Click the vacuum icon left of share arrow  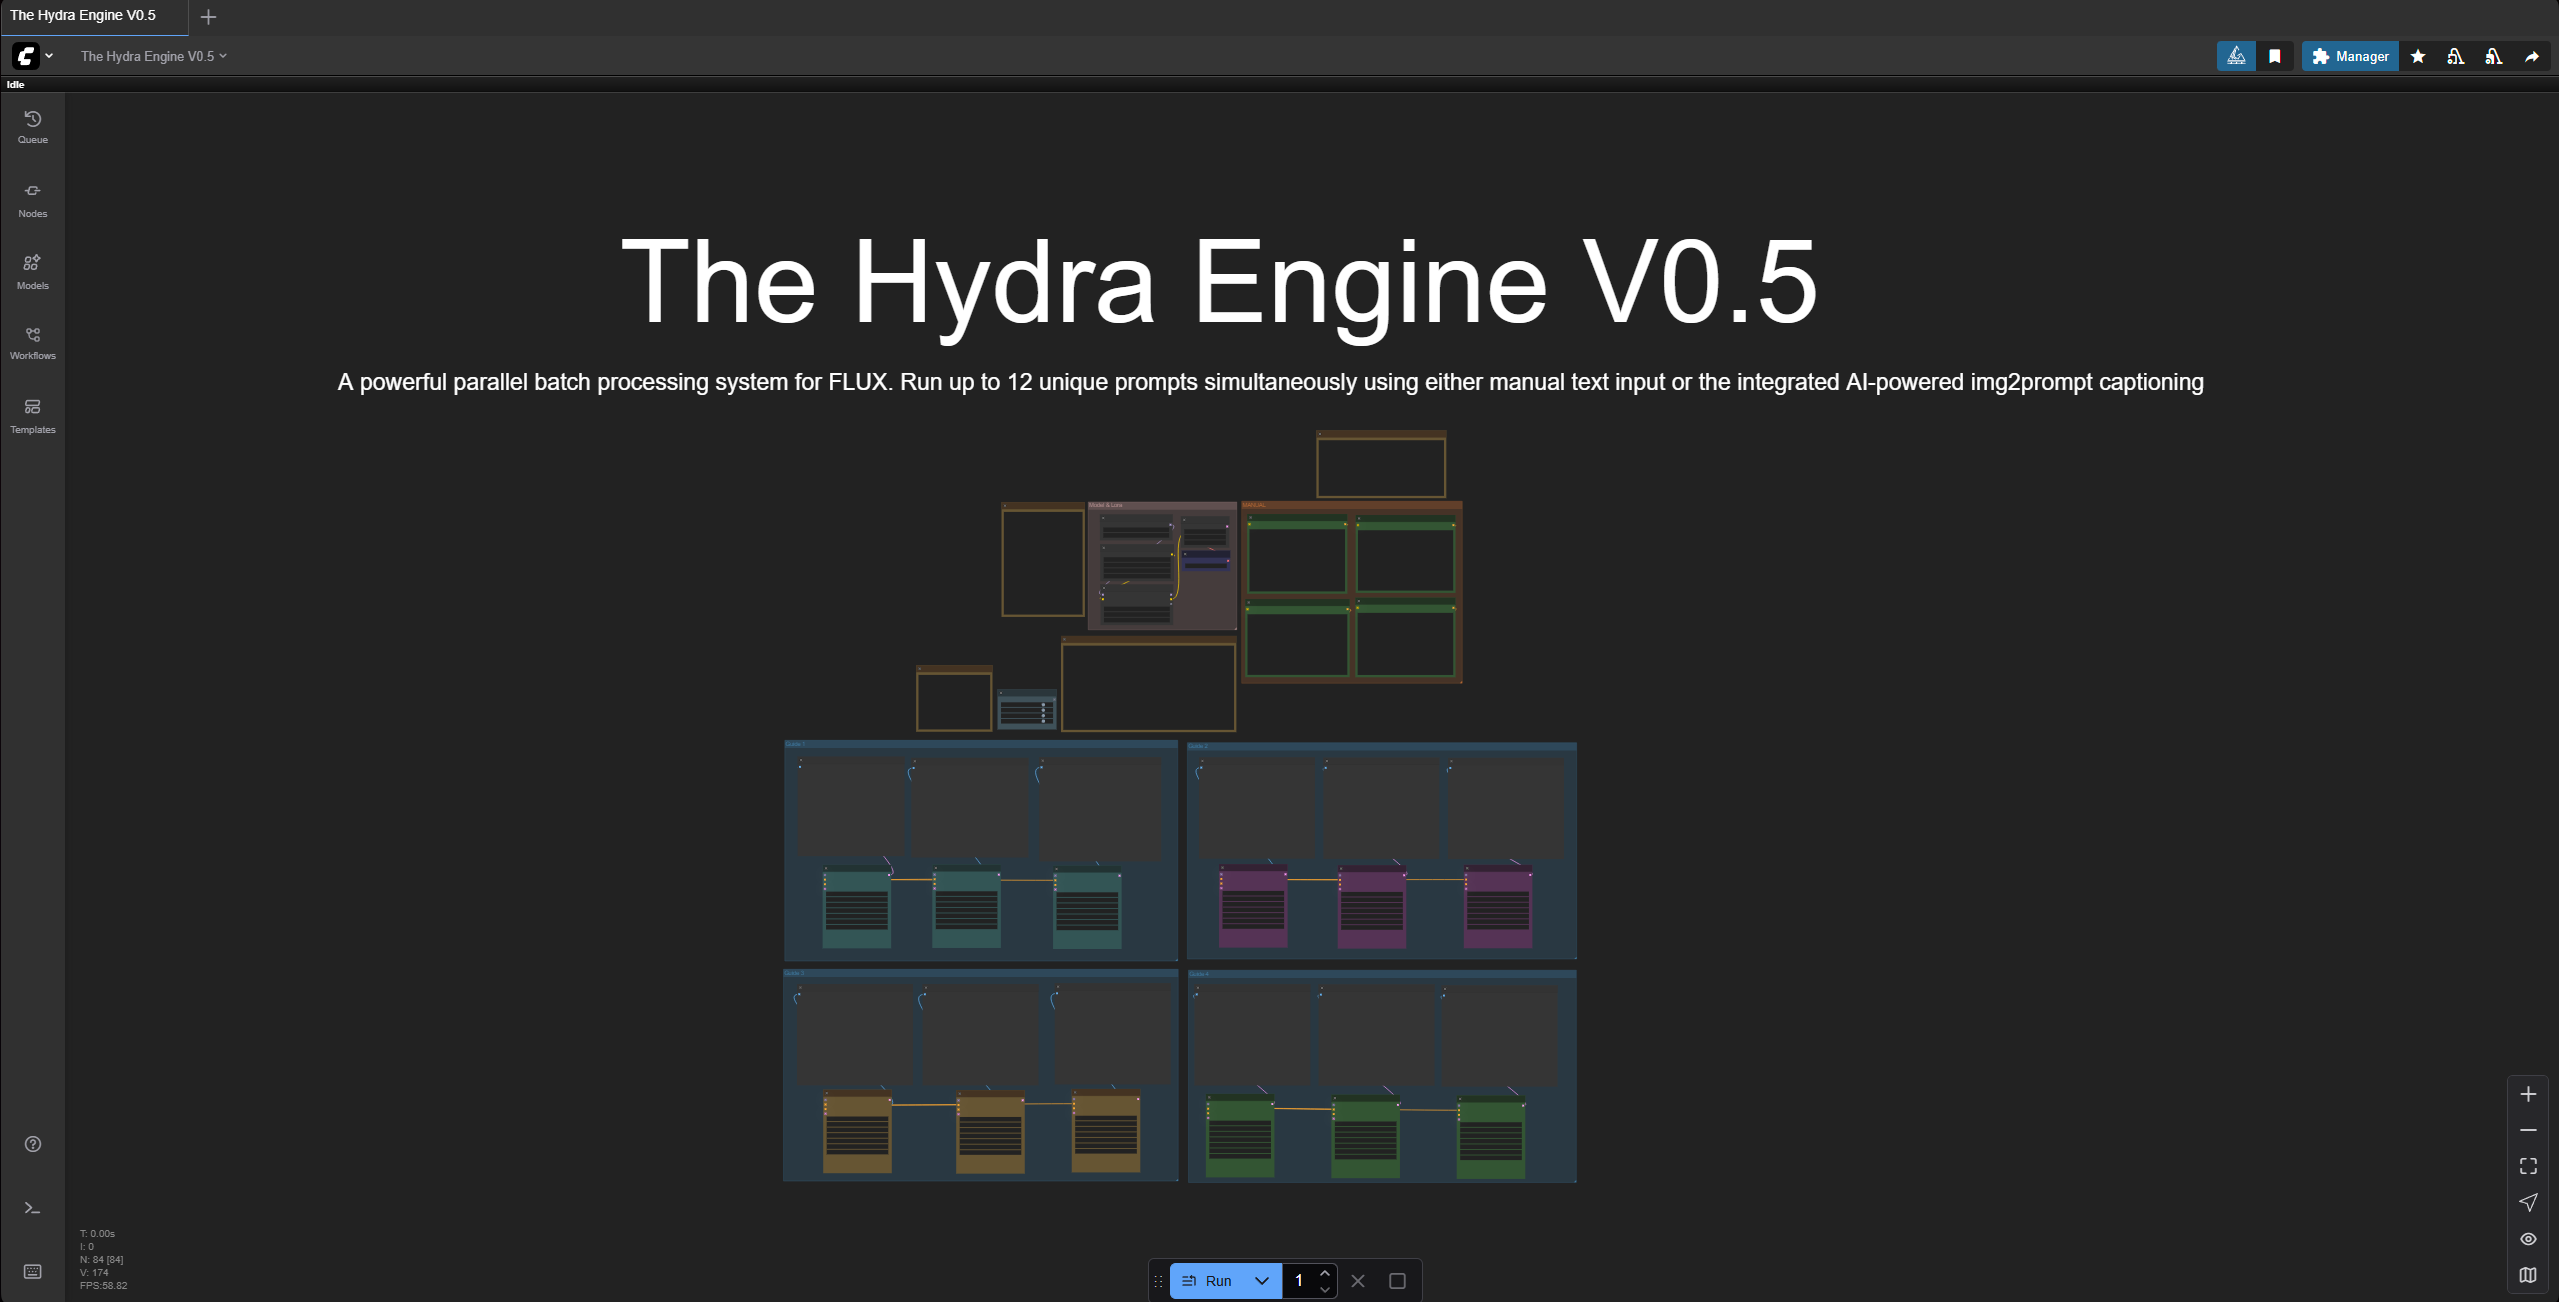coord(2494,56)
